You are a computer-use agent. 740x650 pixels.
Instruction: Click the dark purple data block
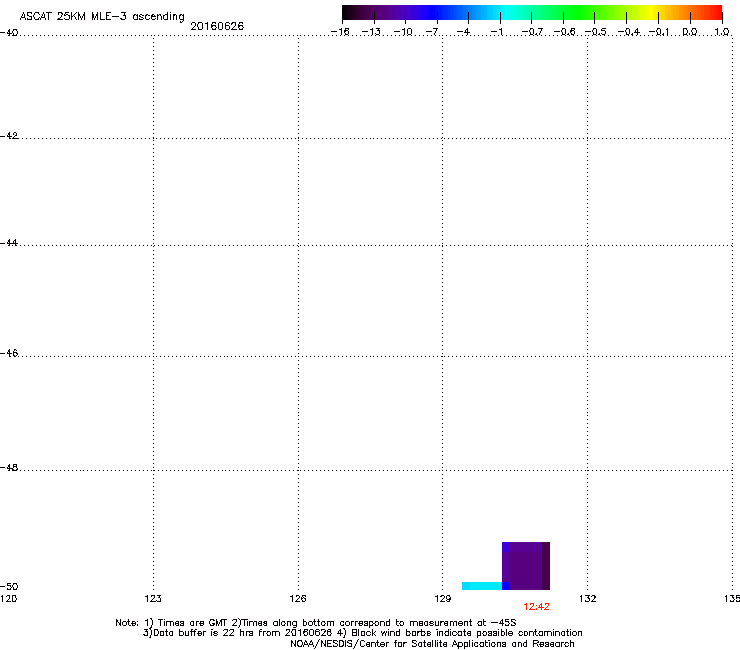tap(526, 566)
